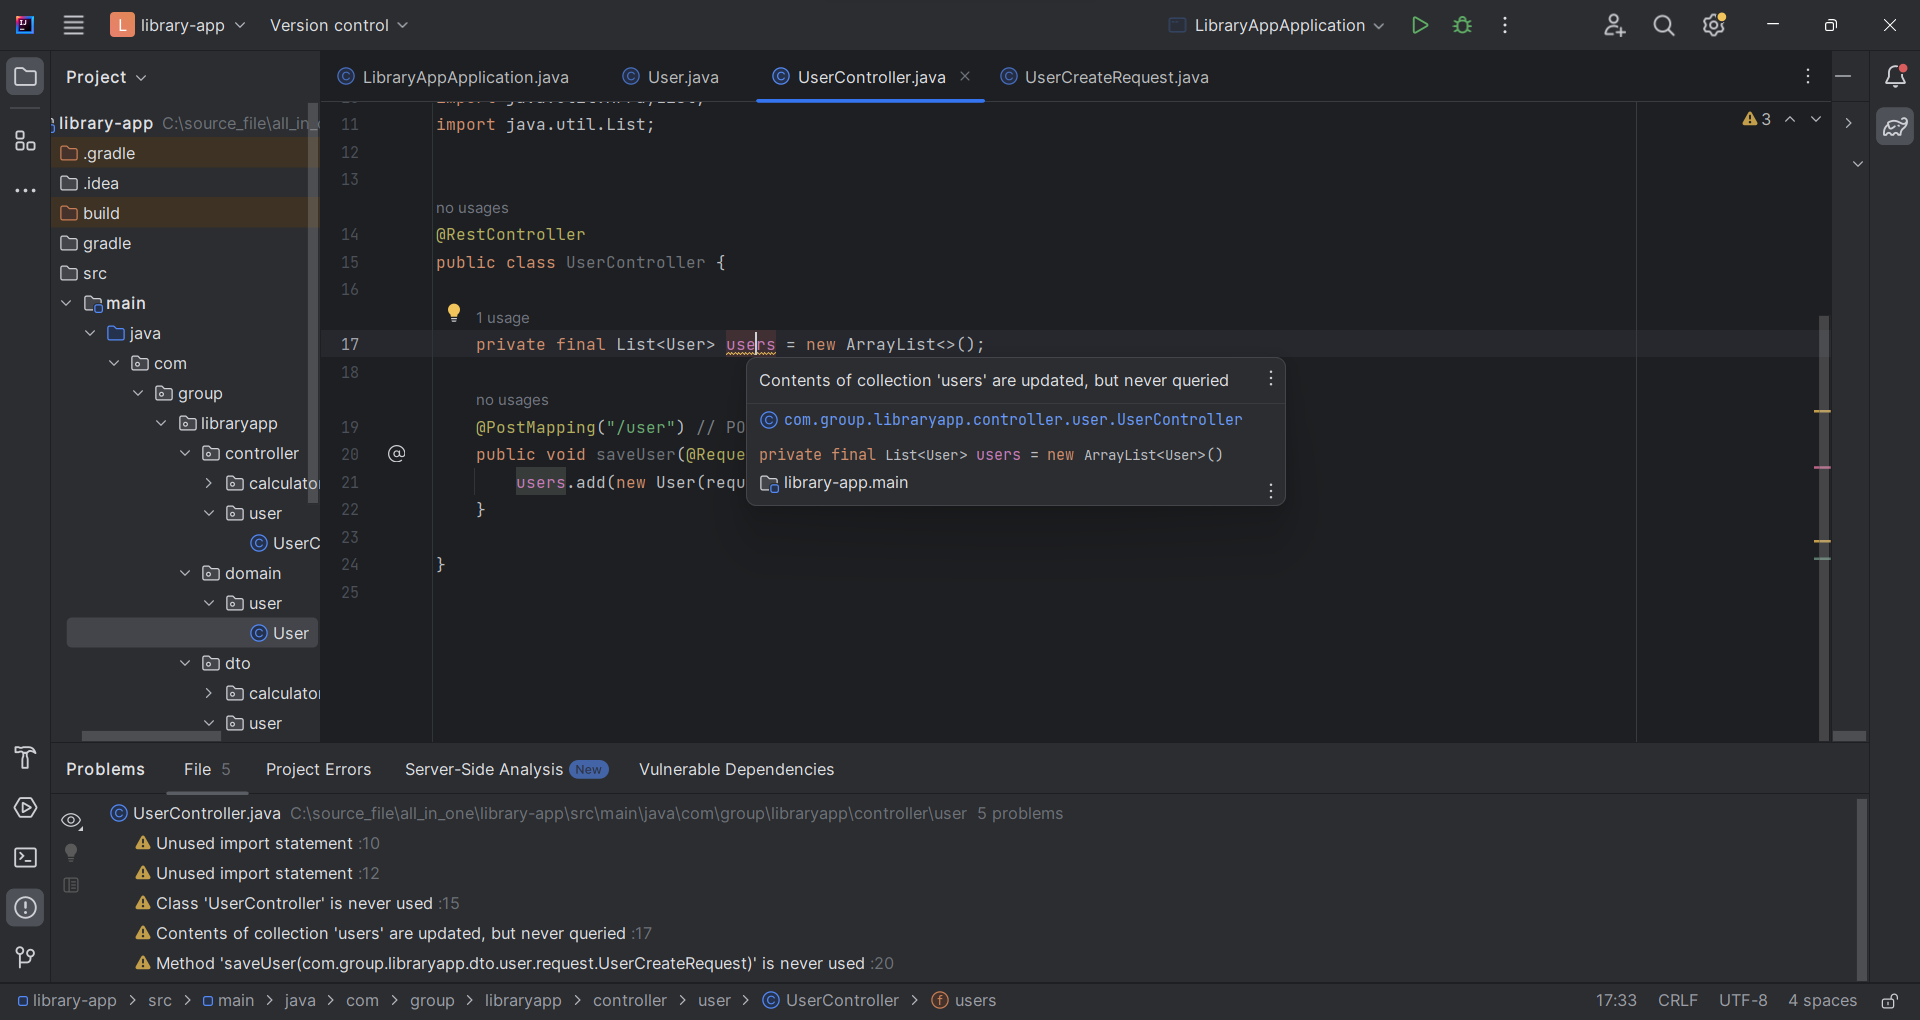Click the gutter endpoint icon on line 20

[397, 454]
